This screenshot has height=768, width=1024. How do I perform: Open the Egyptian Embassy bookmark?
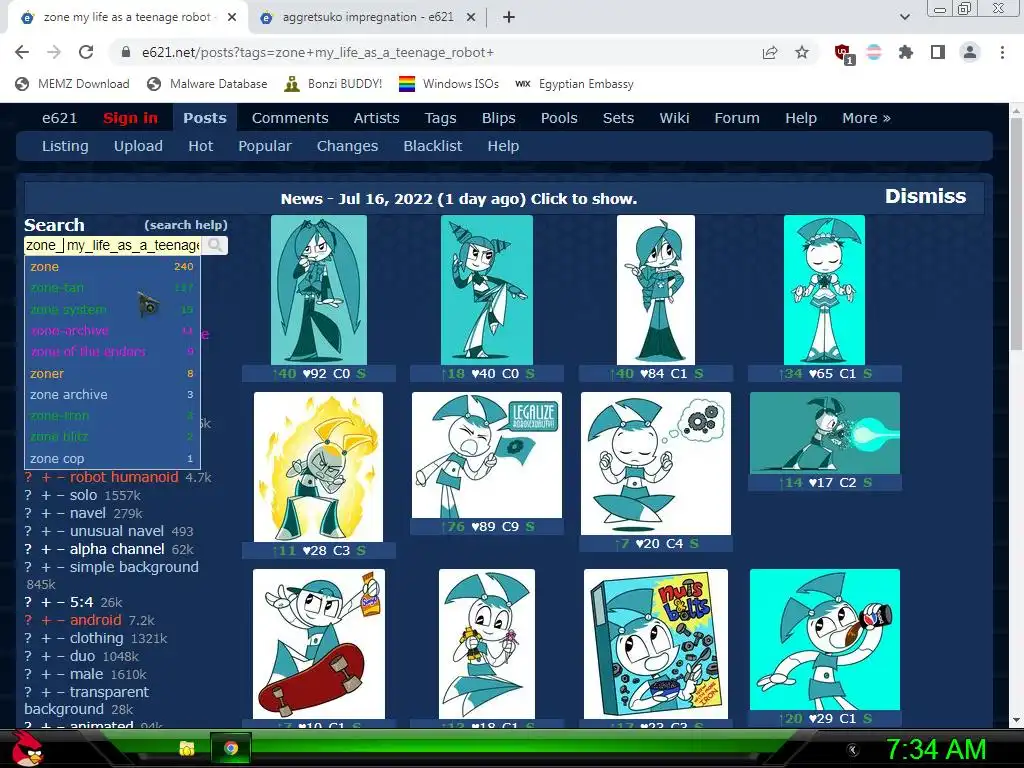tap(574, 84)
